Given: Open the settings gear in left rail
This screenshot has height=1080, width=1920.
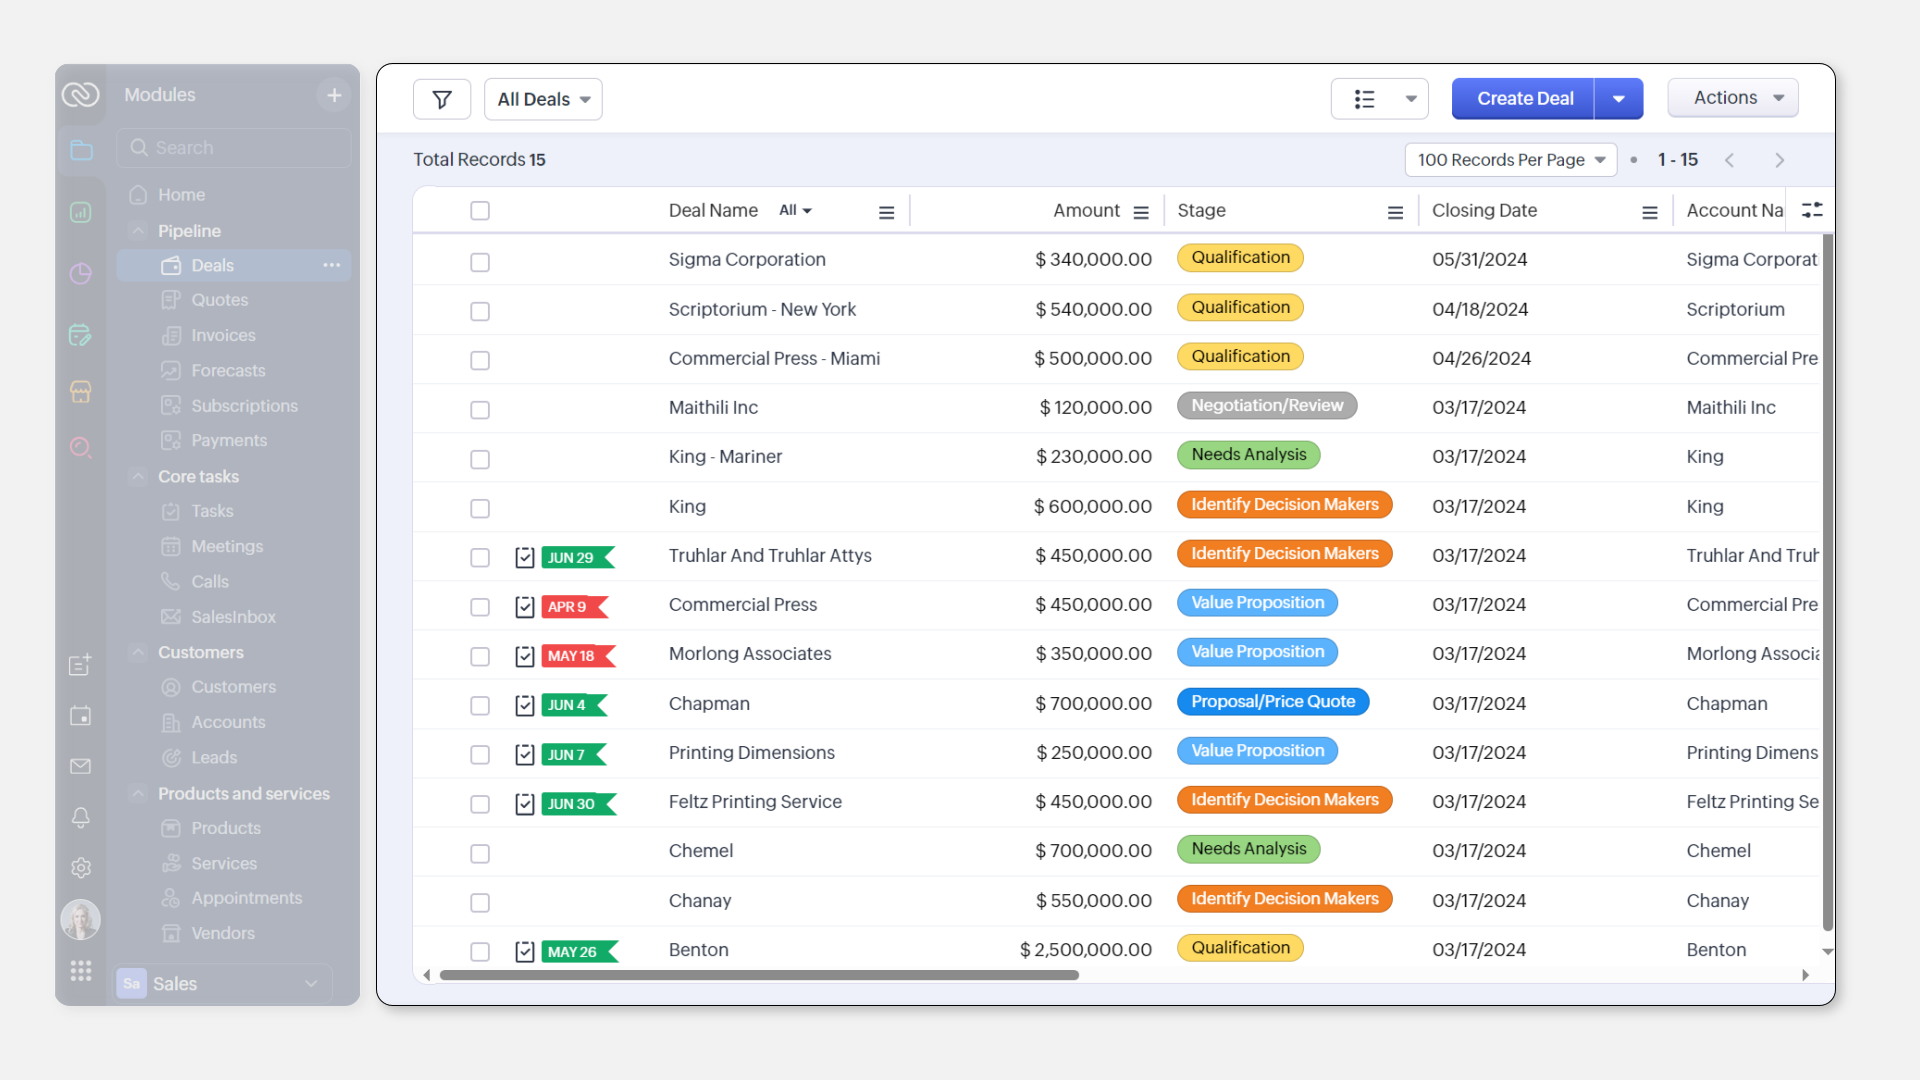Looking at the screenshot, I should click(x=81, y=868).
